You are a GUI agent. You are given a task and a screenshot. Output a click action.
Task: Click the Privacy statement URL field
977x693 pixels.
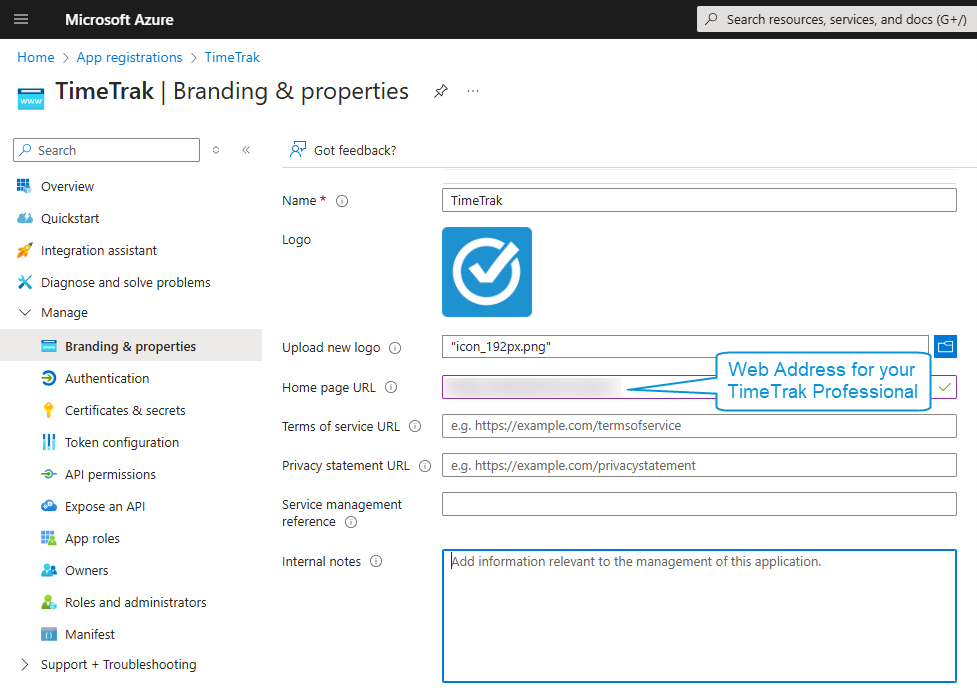(x=699, y=466)
